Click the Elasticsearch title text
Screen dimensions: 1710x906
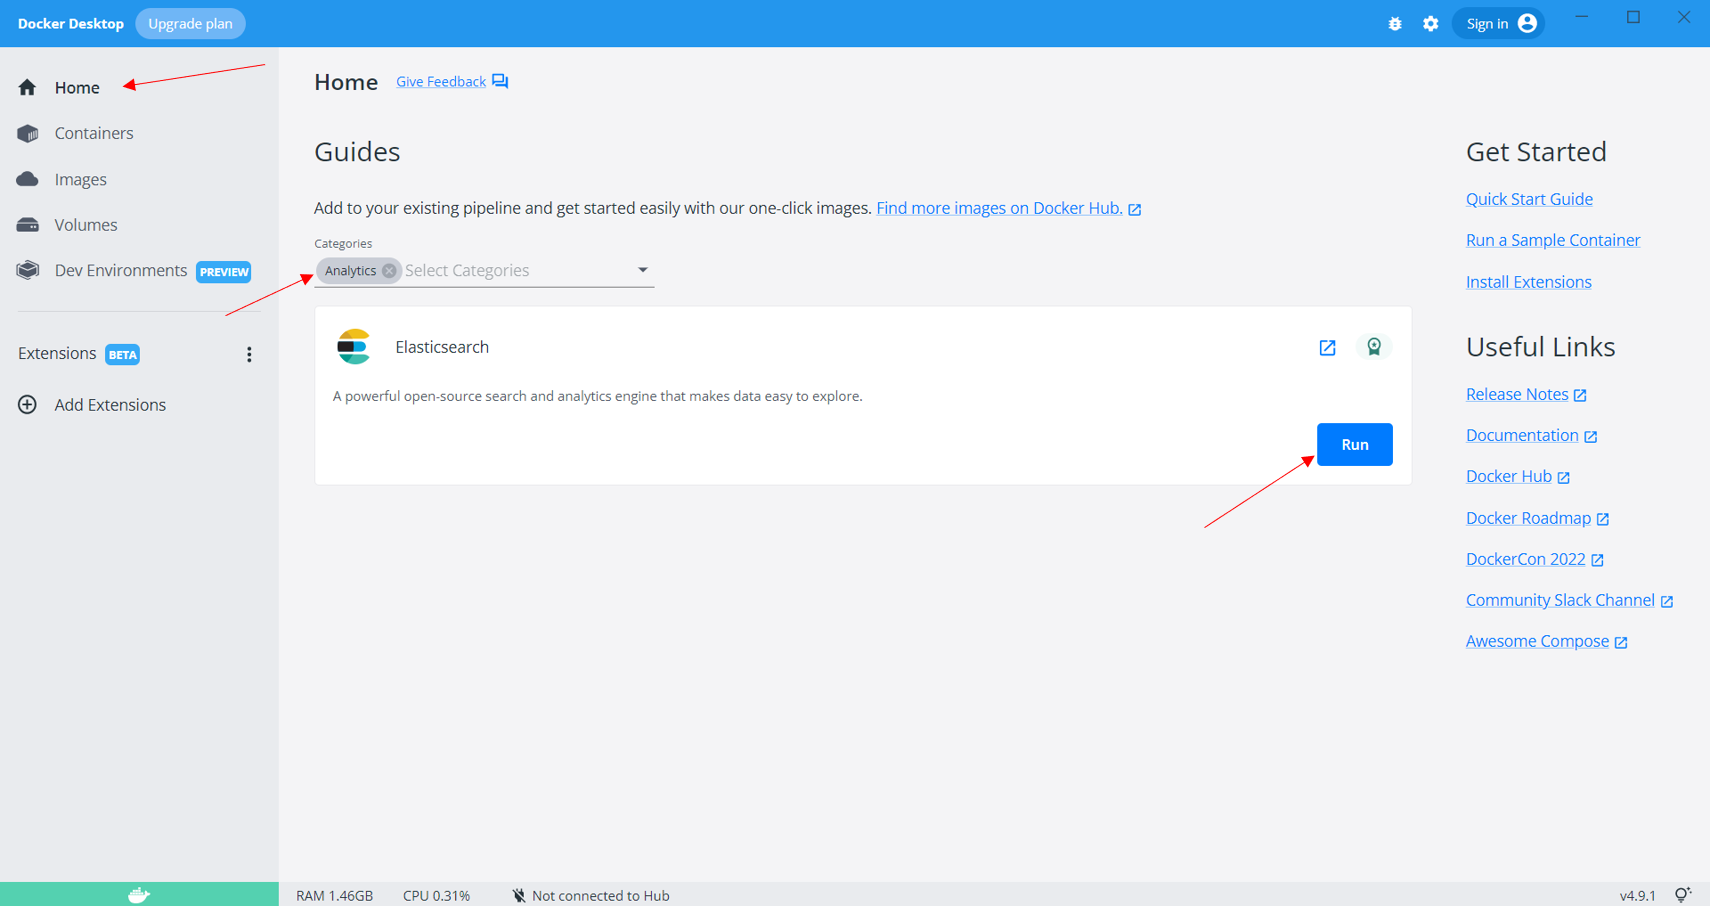[x=442, y=347]
